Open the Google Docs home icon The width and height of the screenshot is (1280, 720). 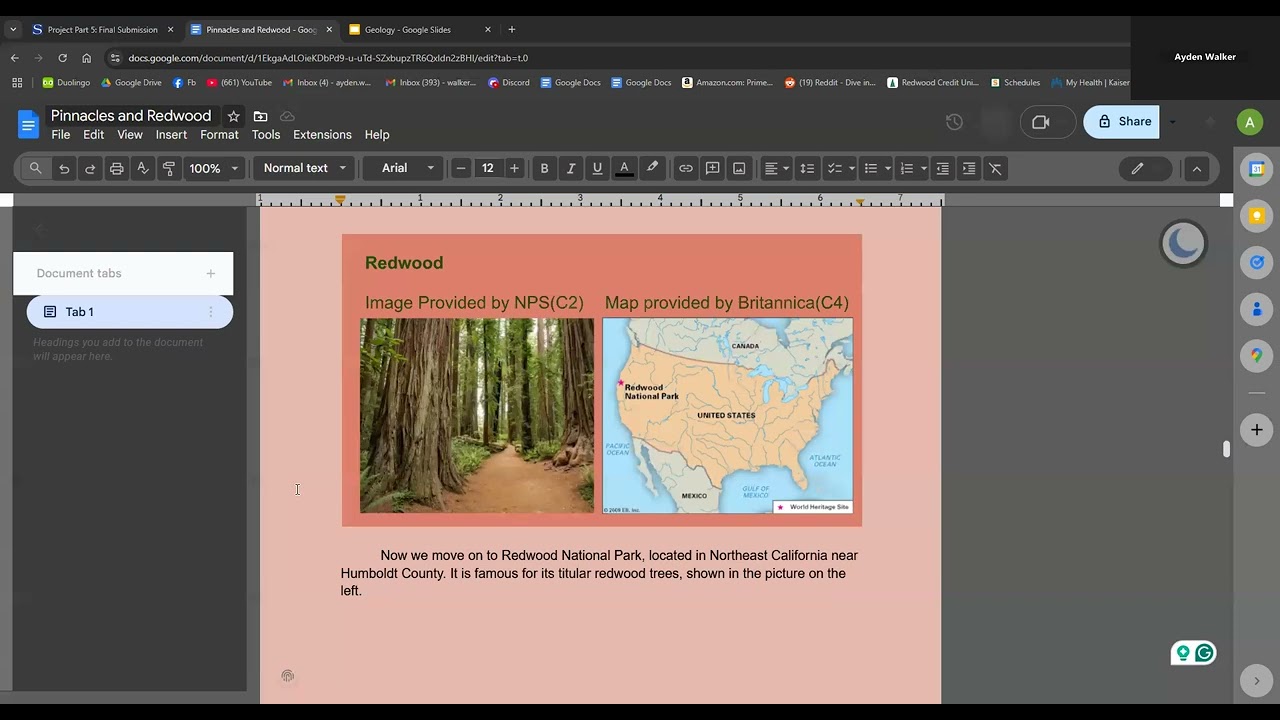[x=28, y=124]
